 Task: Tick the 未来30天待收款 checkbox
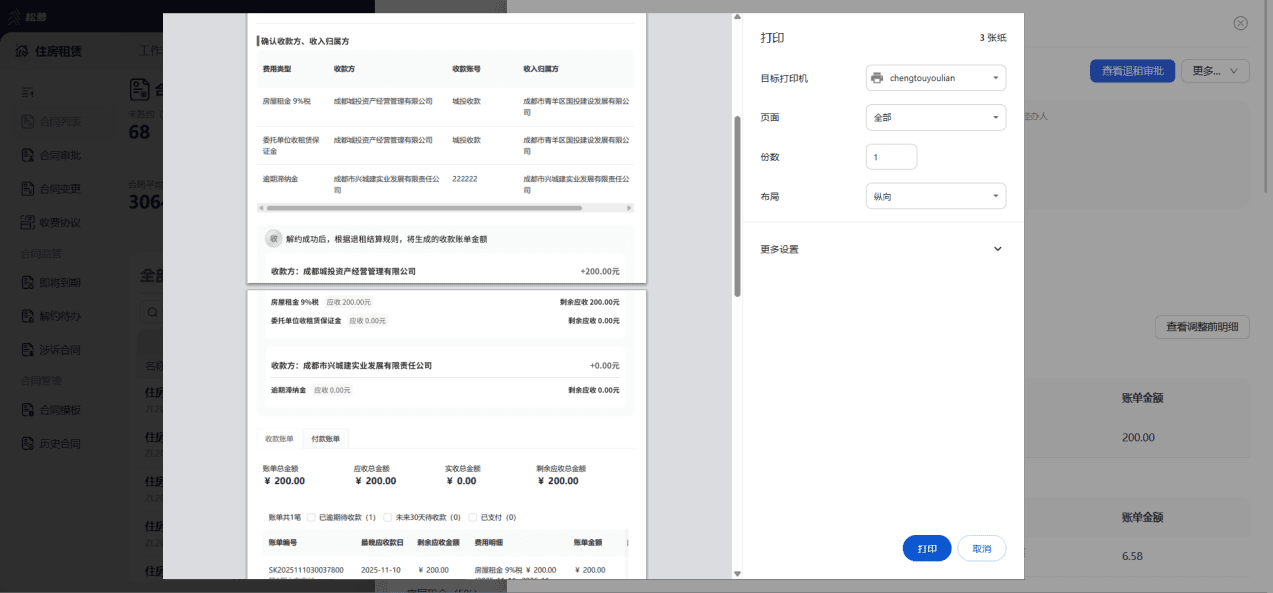(x=386, y=517)
